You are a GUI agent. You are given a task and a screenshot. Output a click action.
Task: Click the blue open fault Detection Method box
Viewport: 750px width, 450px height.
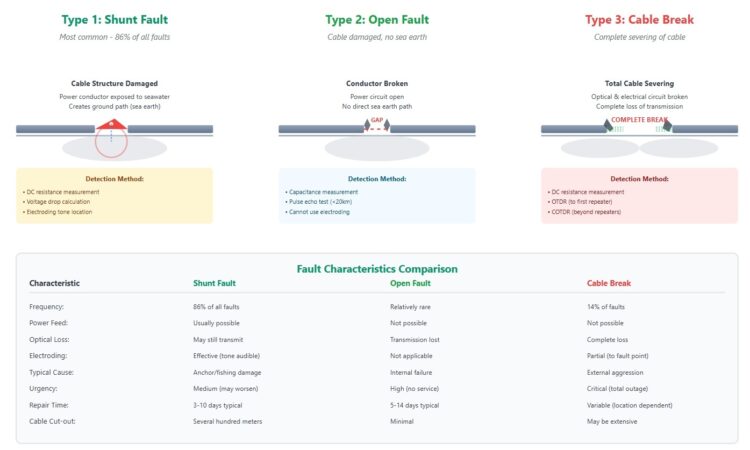pyautogui.click(x=376, y=195)
